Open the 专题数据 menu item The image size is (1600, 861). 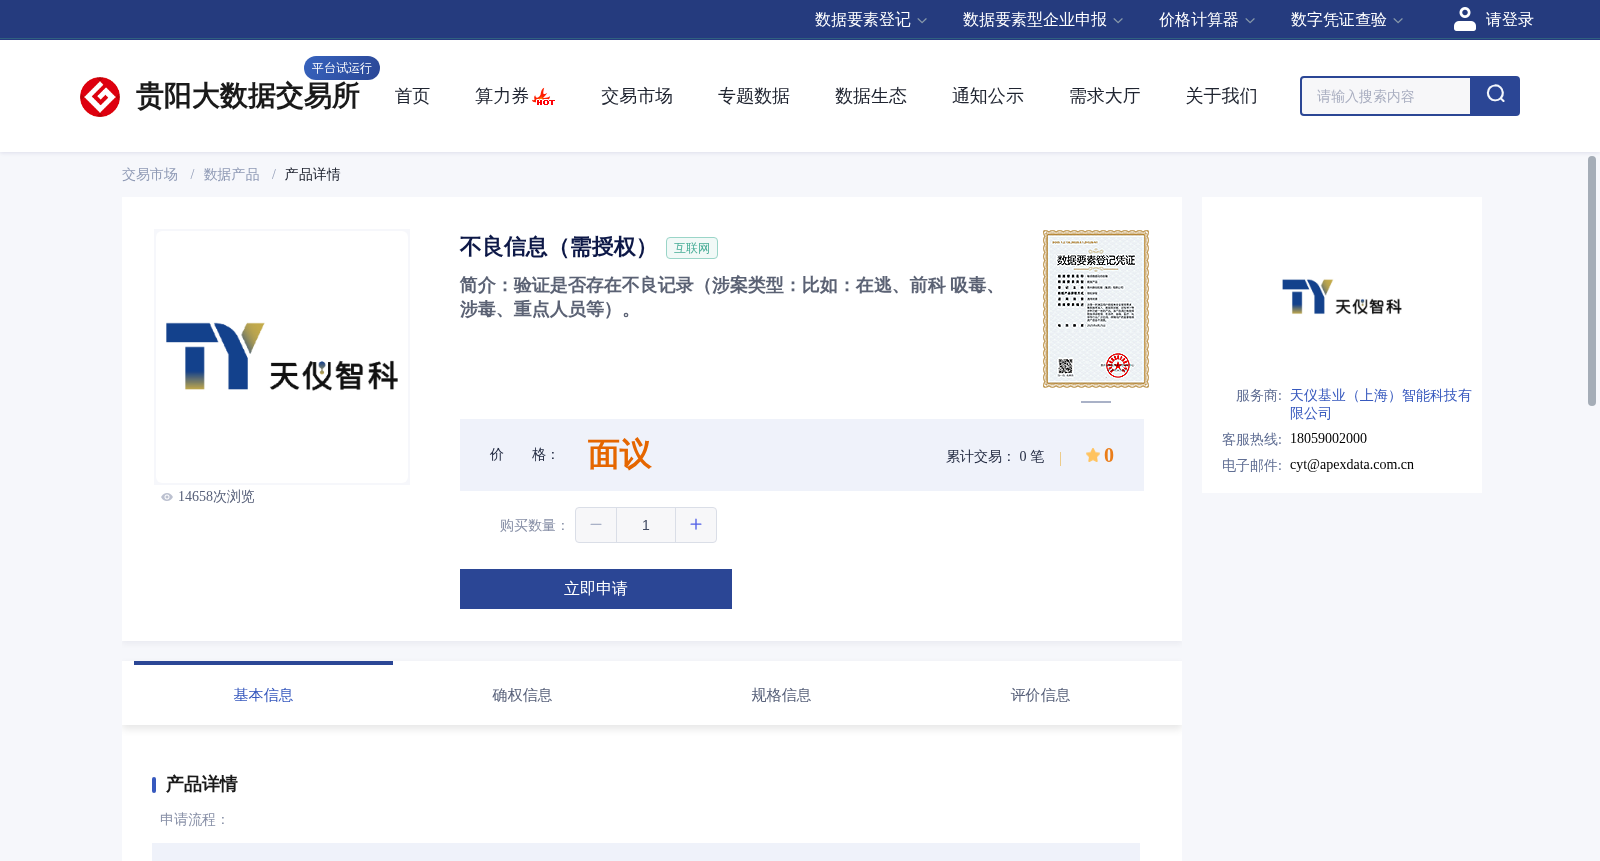pyautogui.click(x=754, y=96)
